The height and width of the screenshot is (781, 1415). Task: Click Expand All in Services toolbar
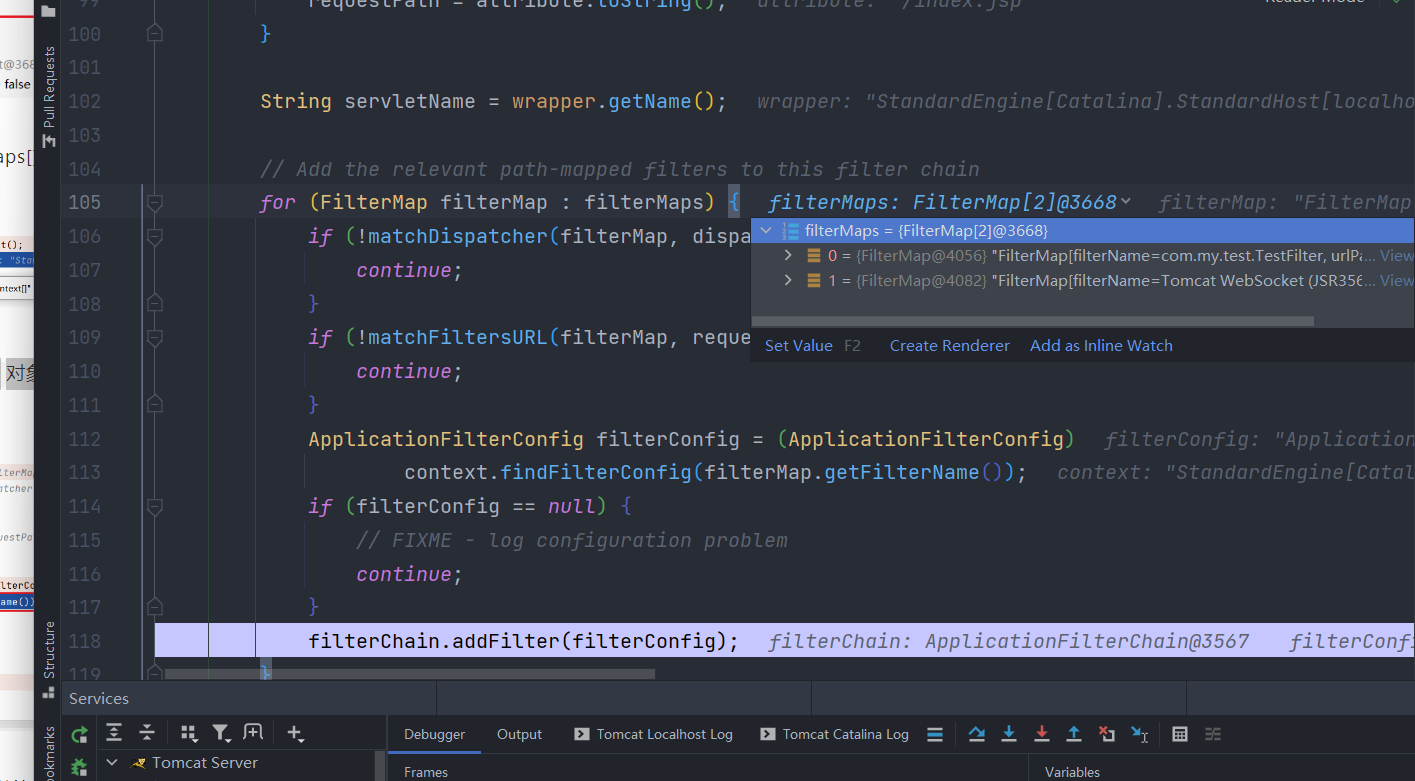pos(114,734)
